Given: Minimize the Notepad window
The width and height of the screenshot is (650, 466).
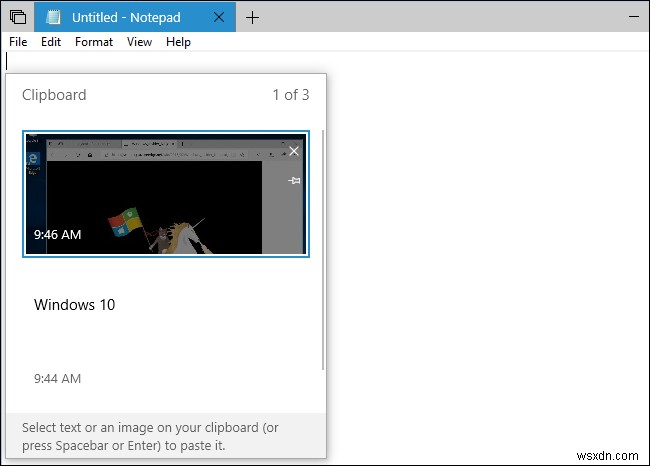Looking at the screenshot, I should pyautogui.click(x=633, y=17).
